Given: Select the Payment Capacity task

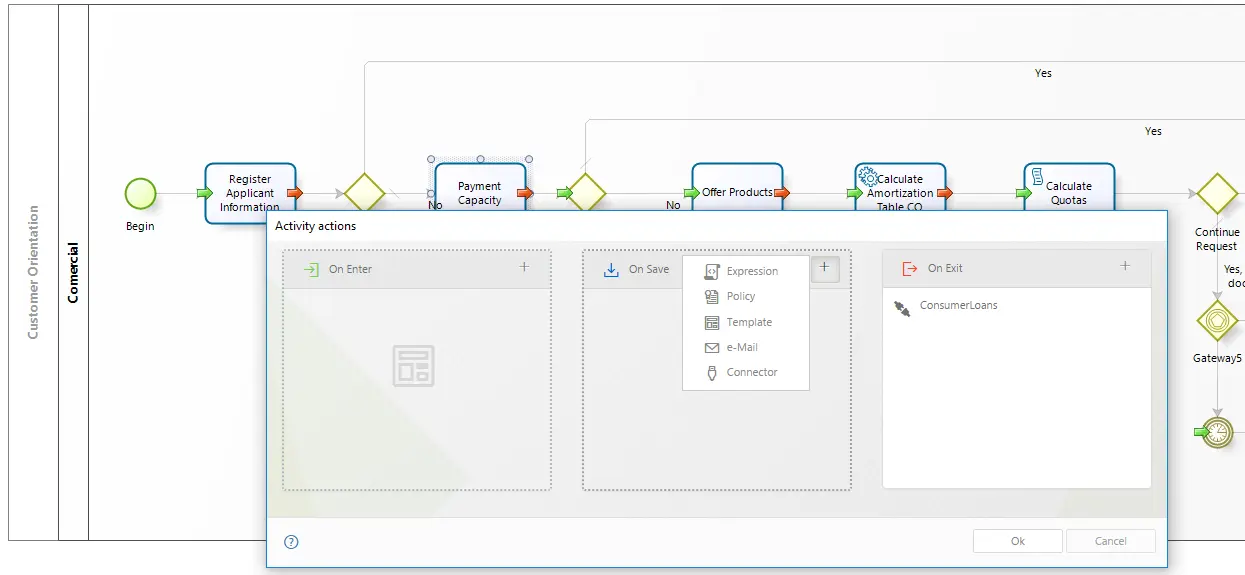Looking at the screenshot, I should click(480, 187).
